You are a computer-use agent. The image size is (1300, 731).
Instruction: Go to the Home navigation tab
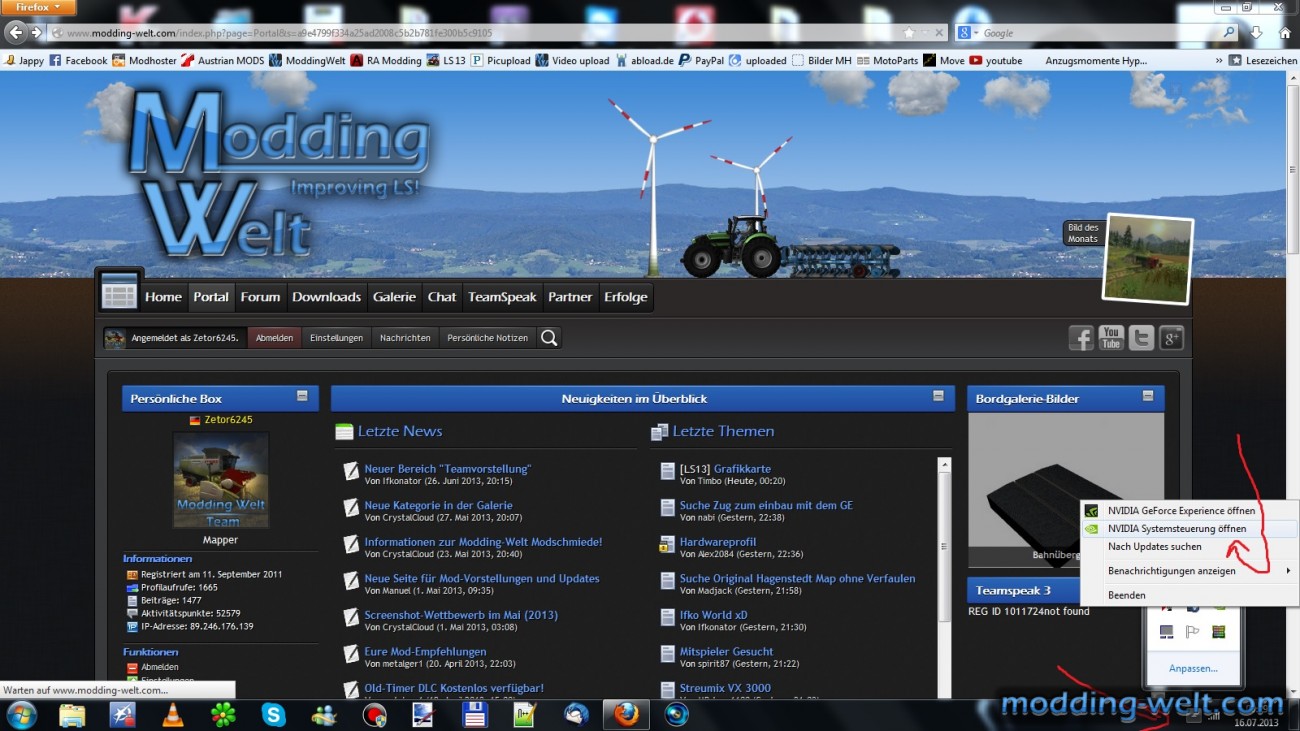coord(163,297)
